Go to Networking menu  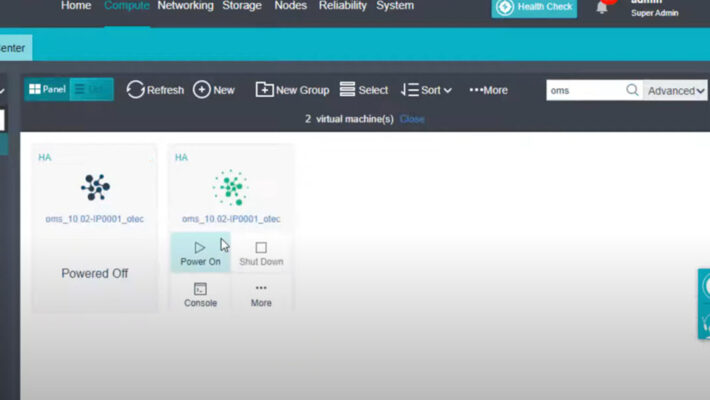pos(185,6)
